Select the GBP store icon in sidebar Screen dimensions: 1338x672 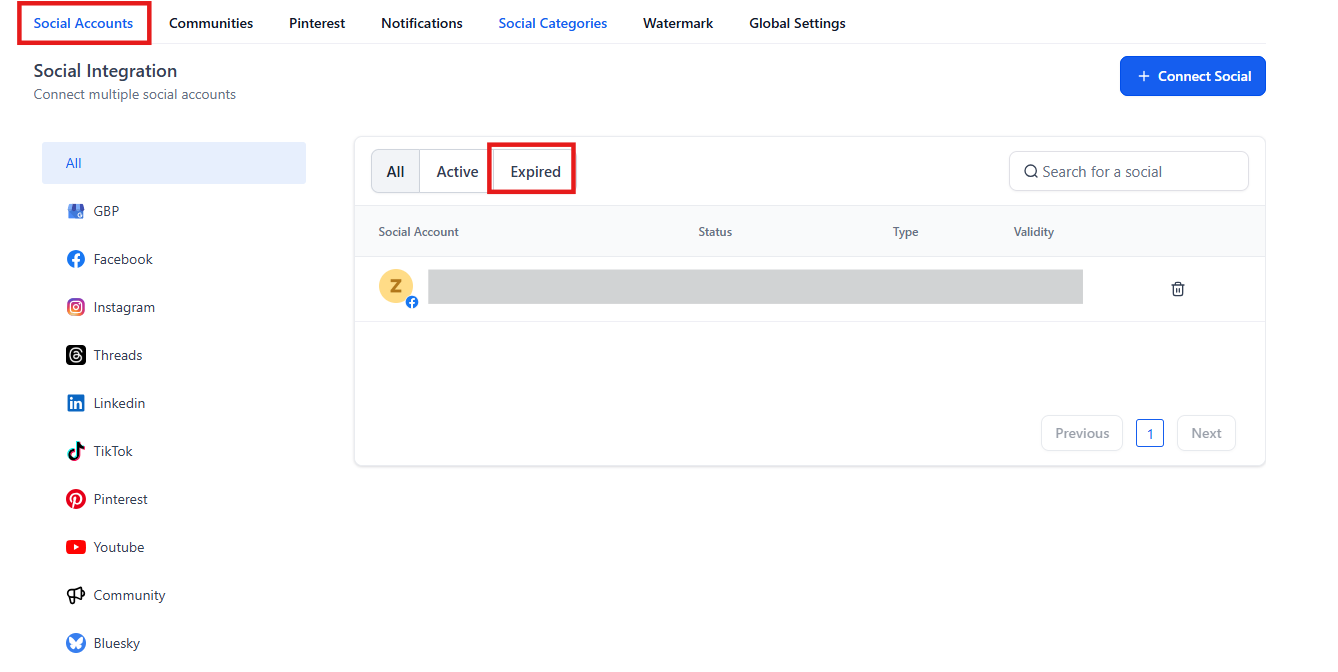coord(76,211)
